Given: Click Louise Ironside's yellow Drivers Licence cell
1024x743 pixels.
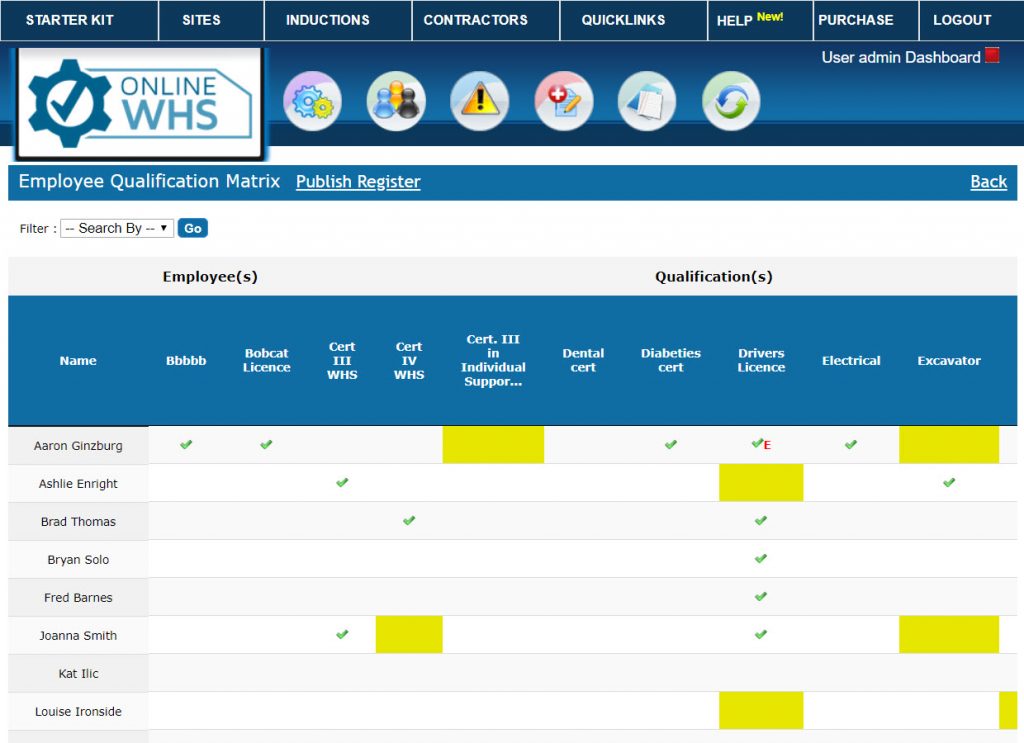Looking at the screenshot, I should pyautogui.click(x=761, y=711).
